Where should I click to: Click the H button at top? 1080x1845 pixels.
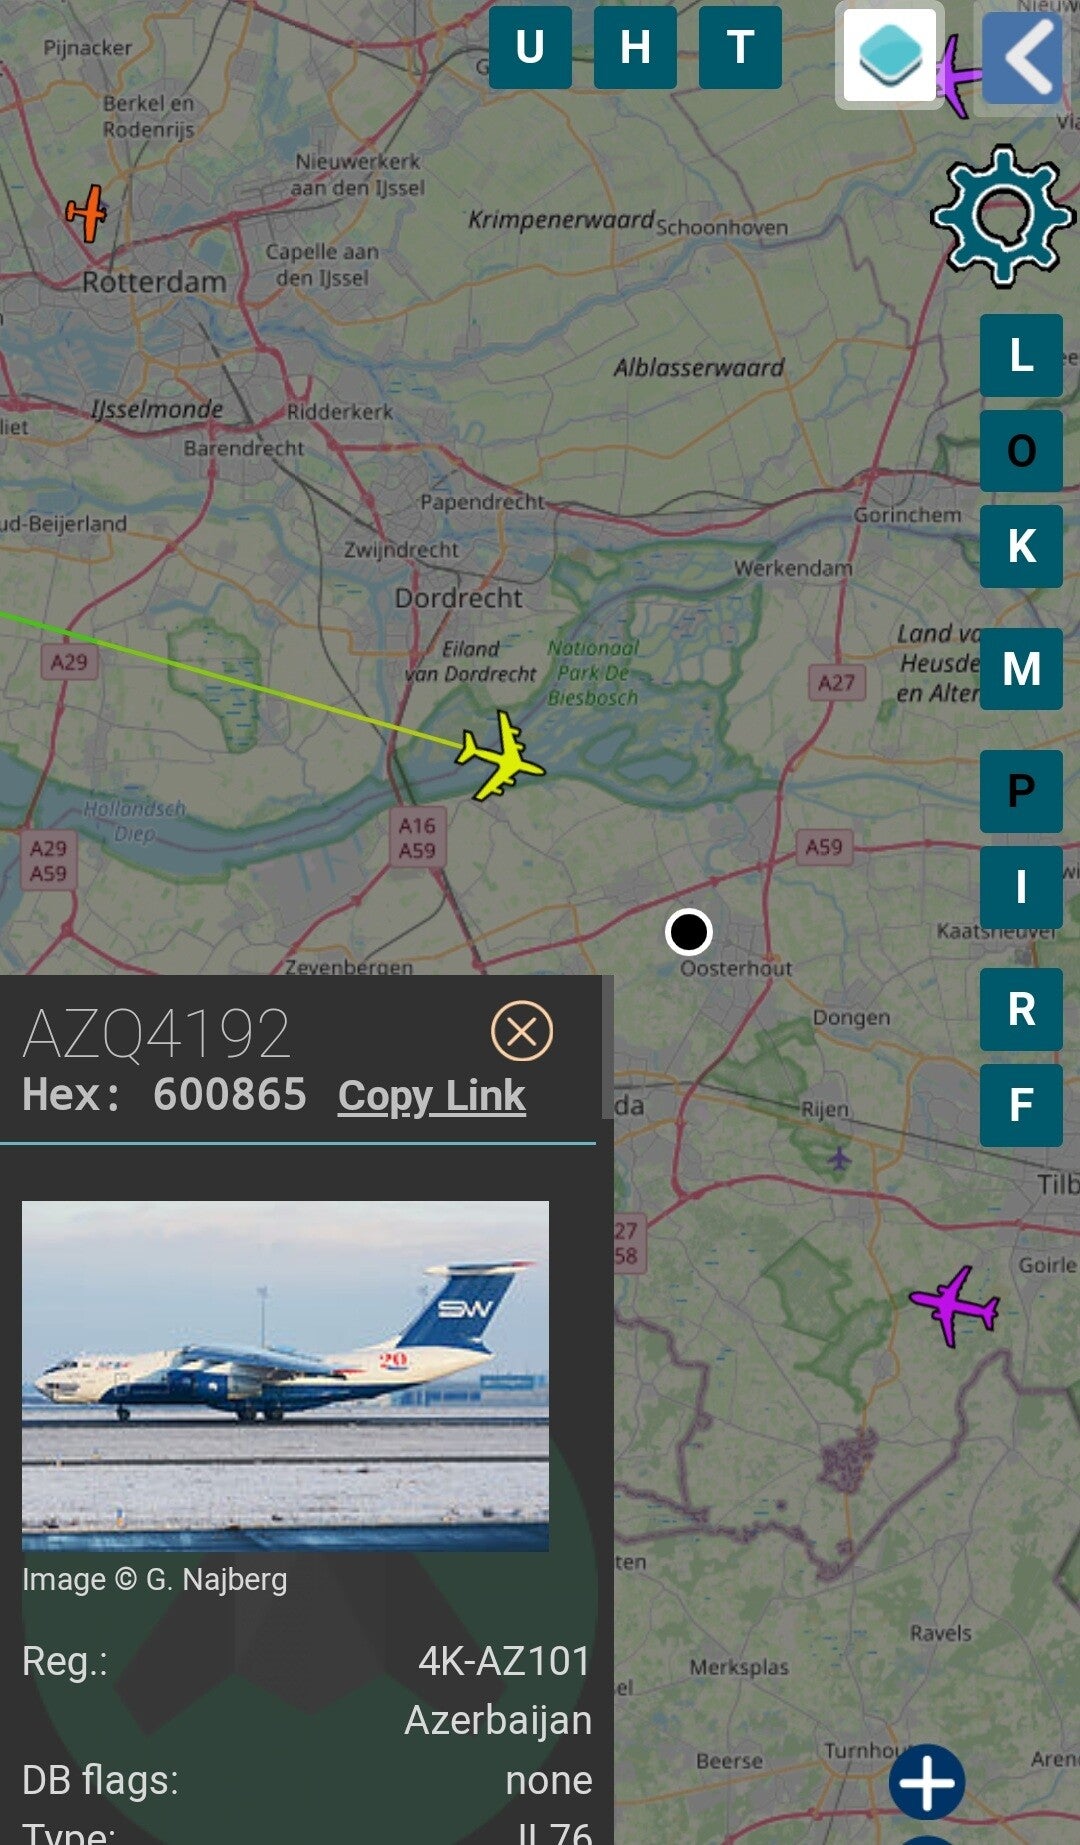[x=635, y=47]
